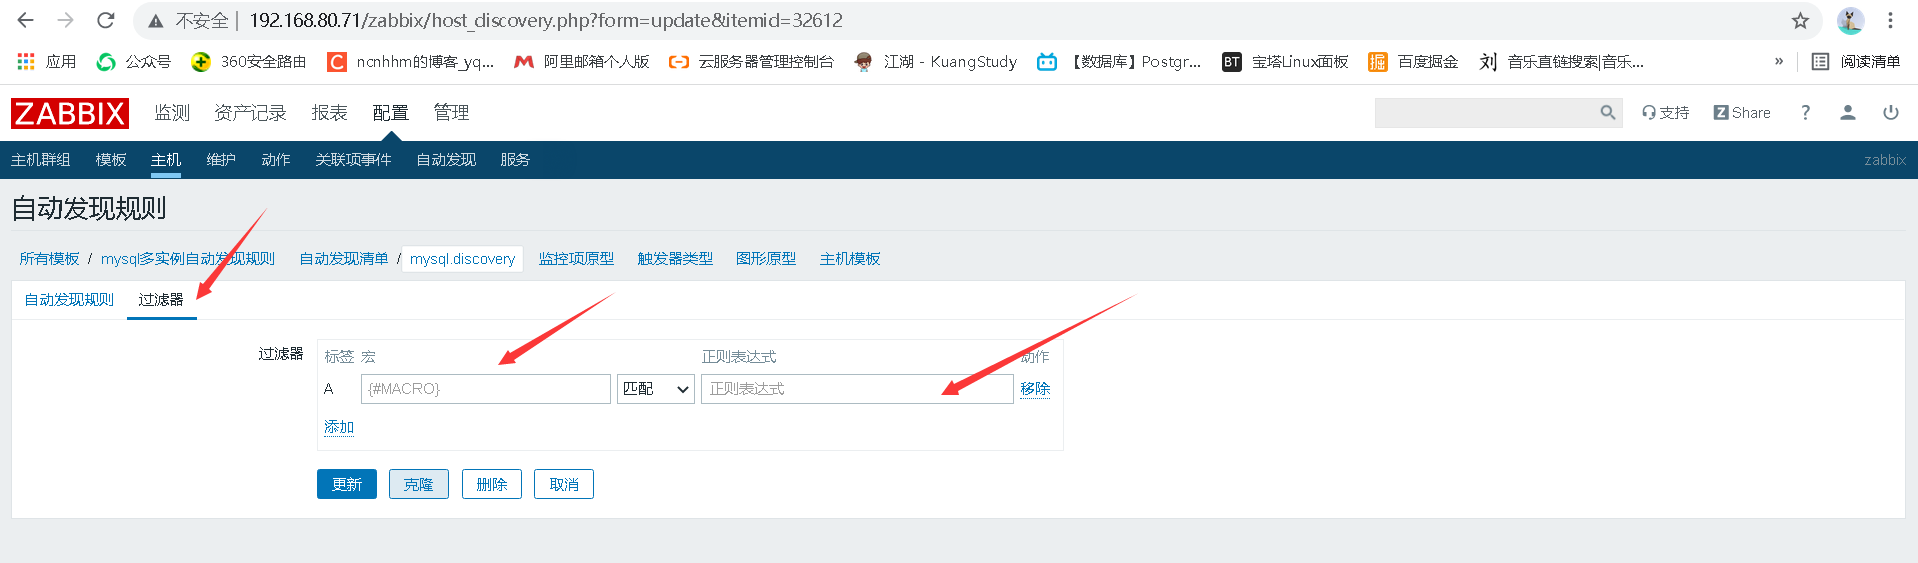Open the 主机模板 link
1918x563 pixels.
(x=850, y=259)
